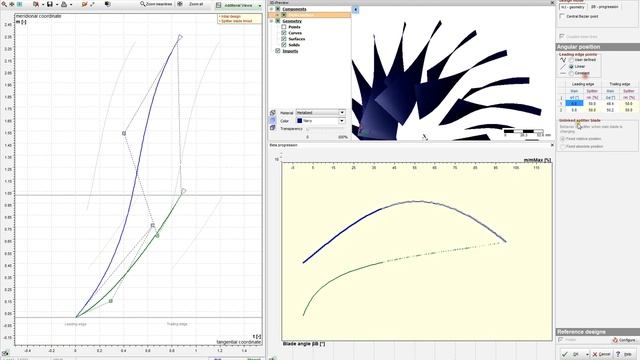Click the Configure button in Reference designs
This screenshot has height=360, width=640.
pyautogui.click(x=624, y=340)
